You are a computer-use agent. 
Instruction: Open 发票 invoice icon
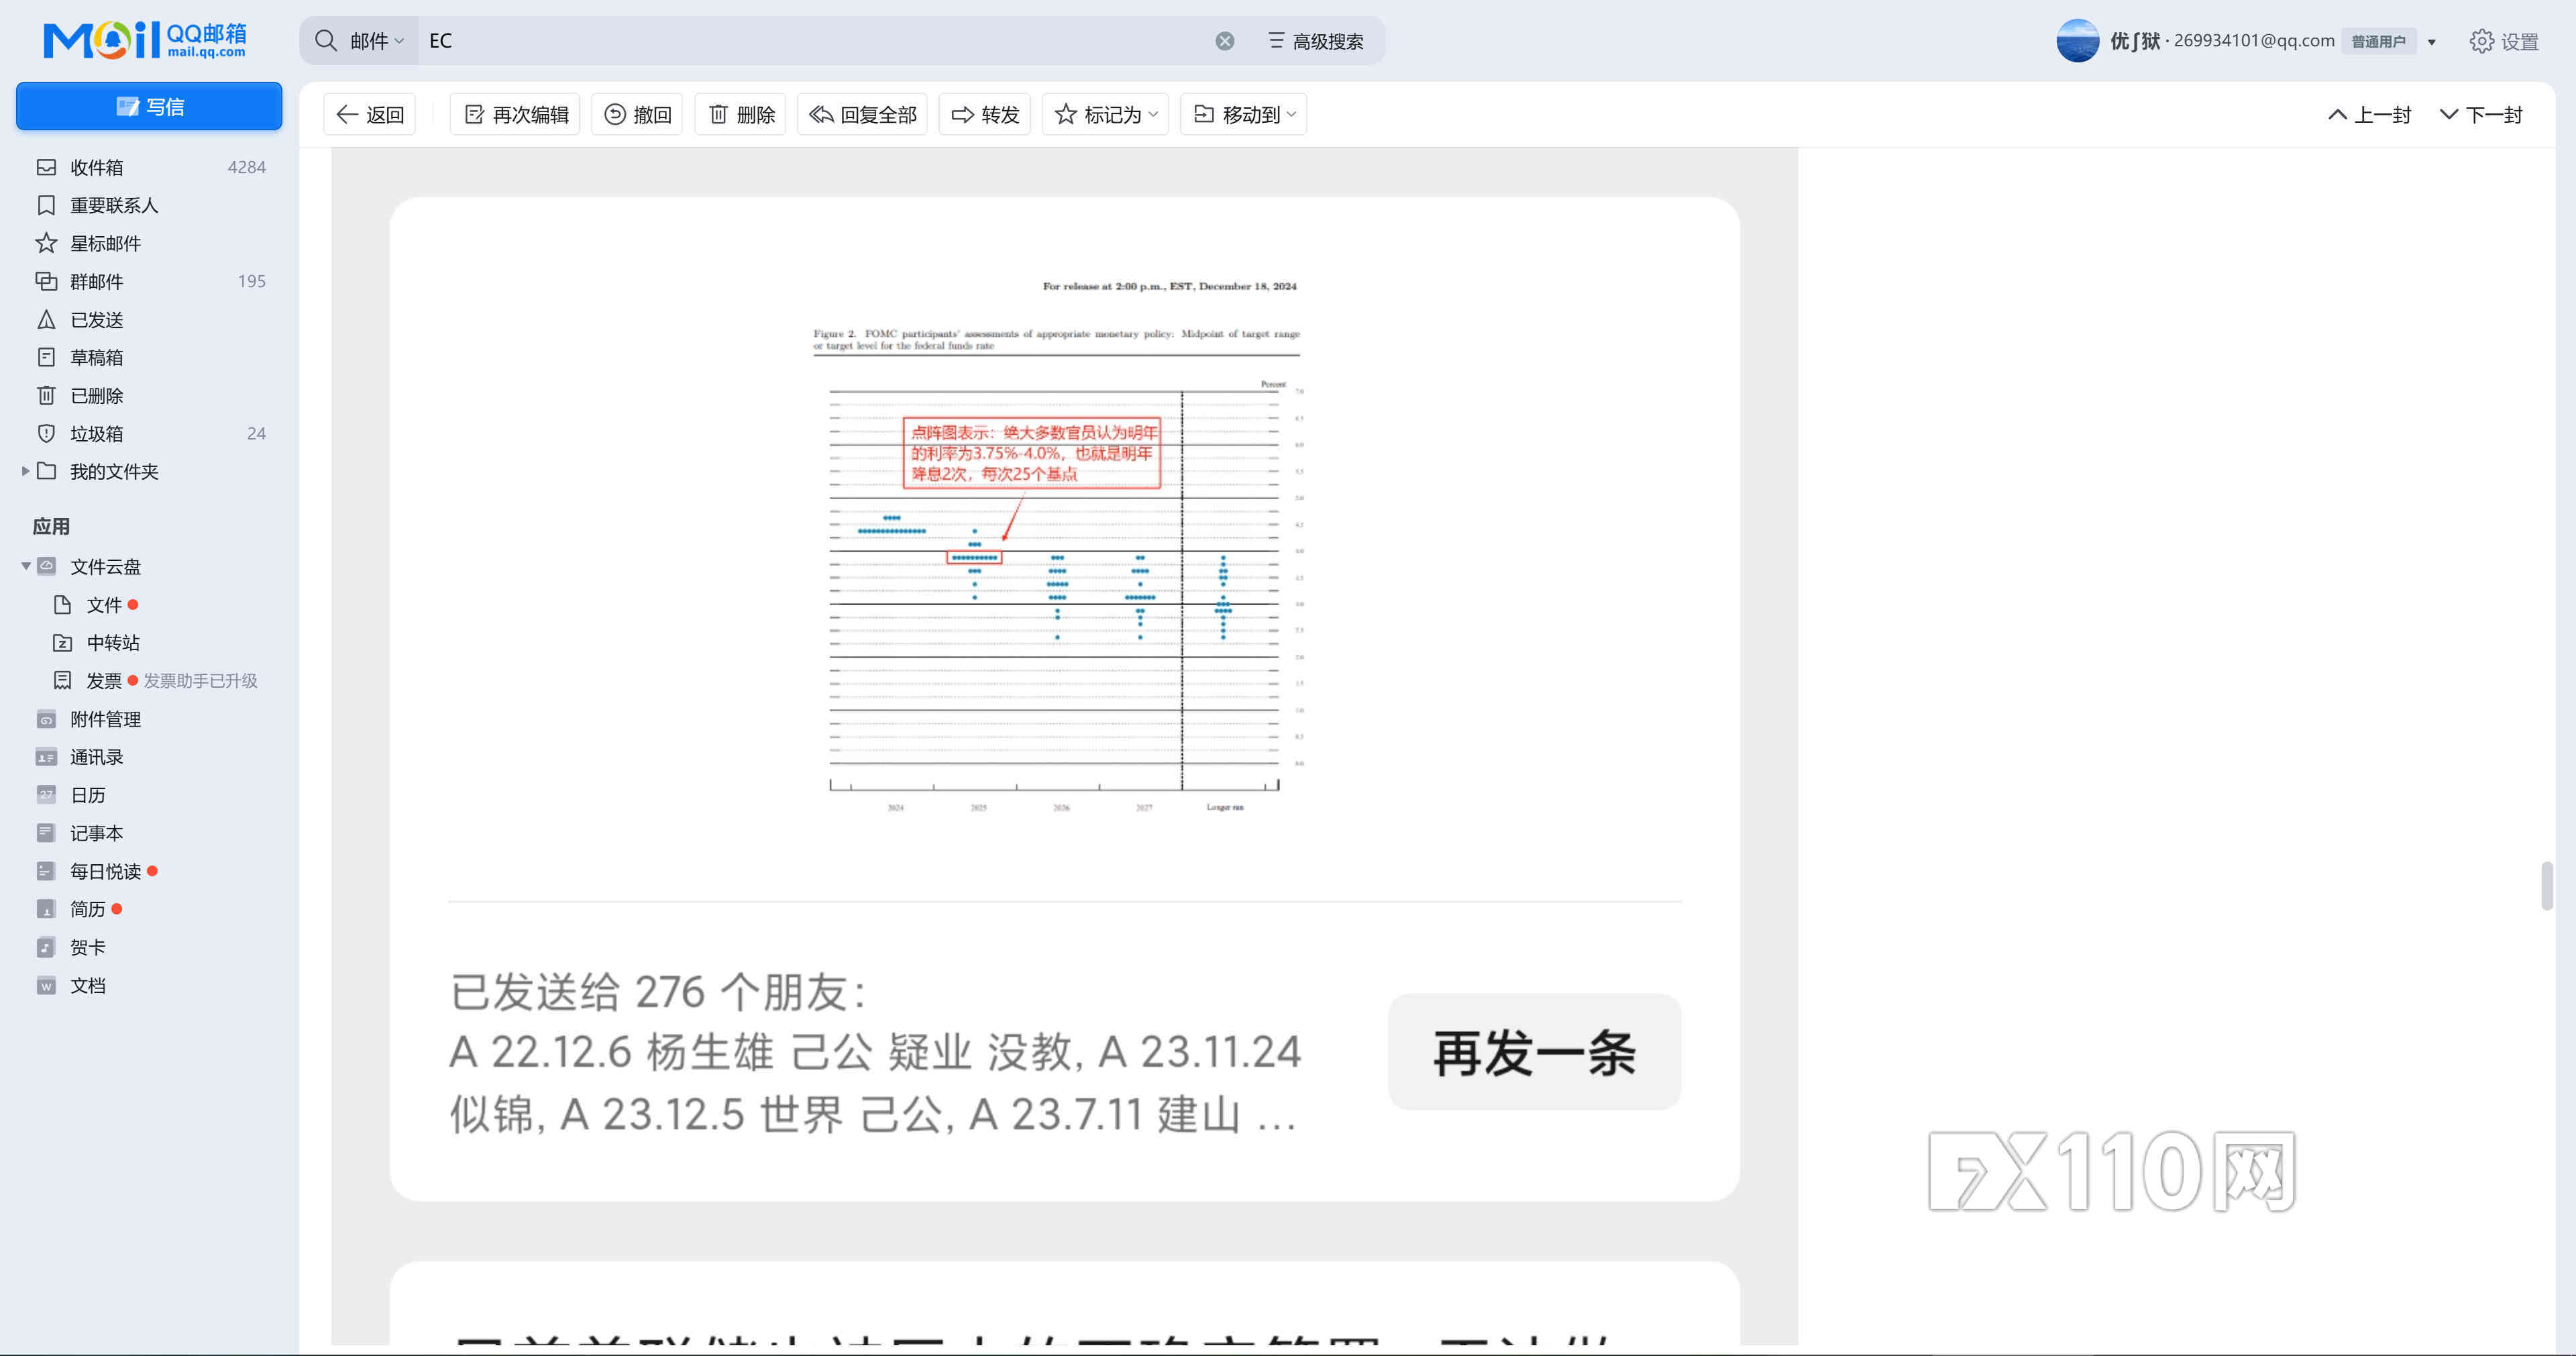point(62,681)
